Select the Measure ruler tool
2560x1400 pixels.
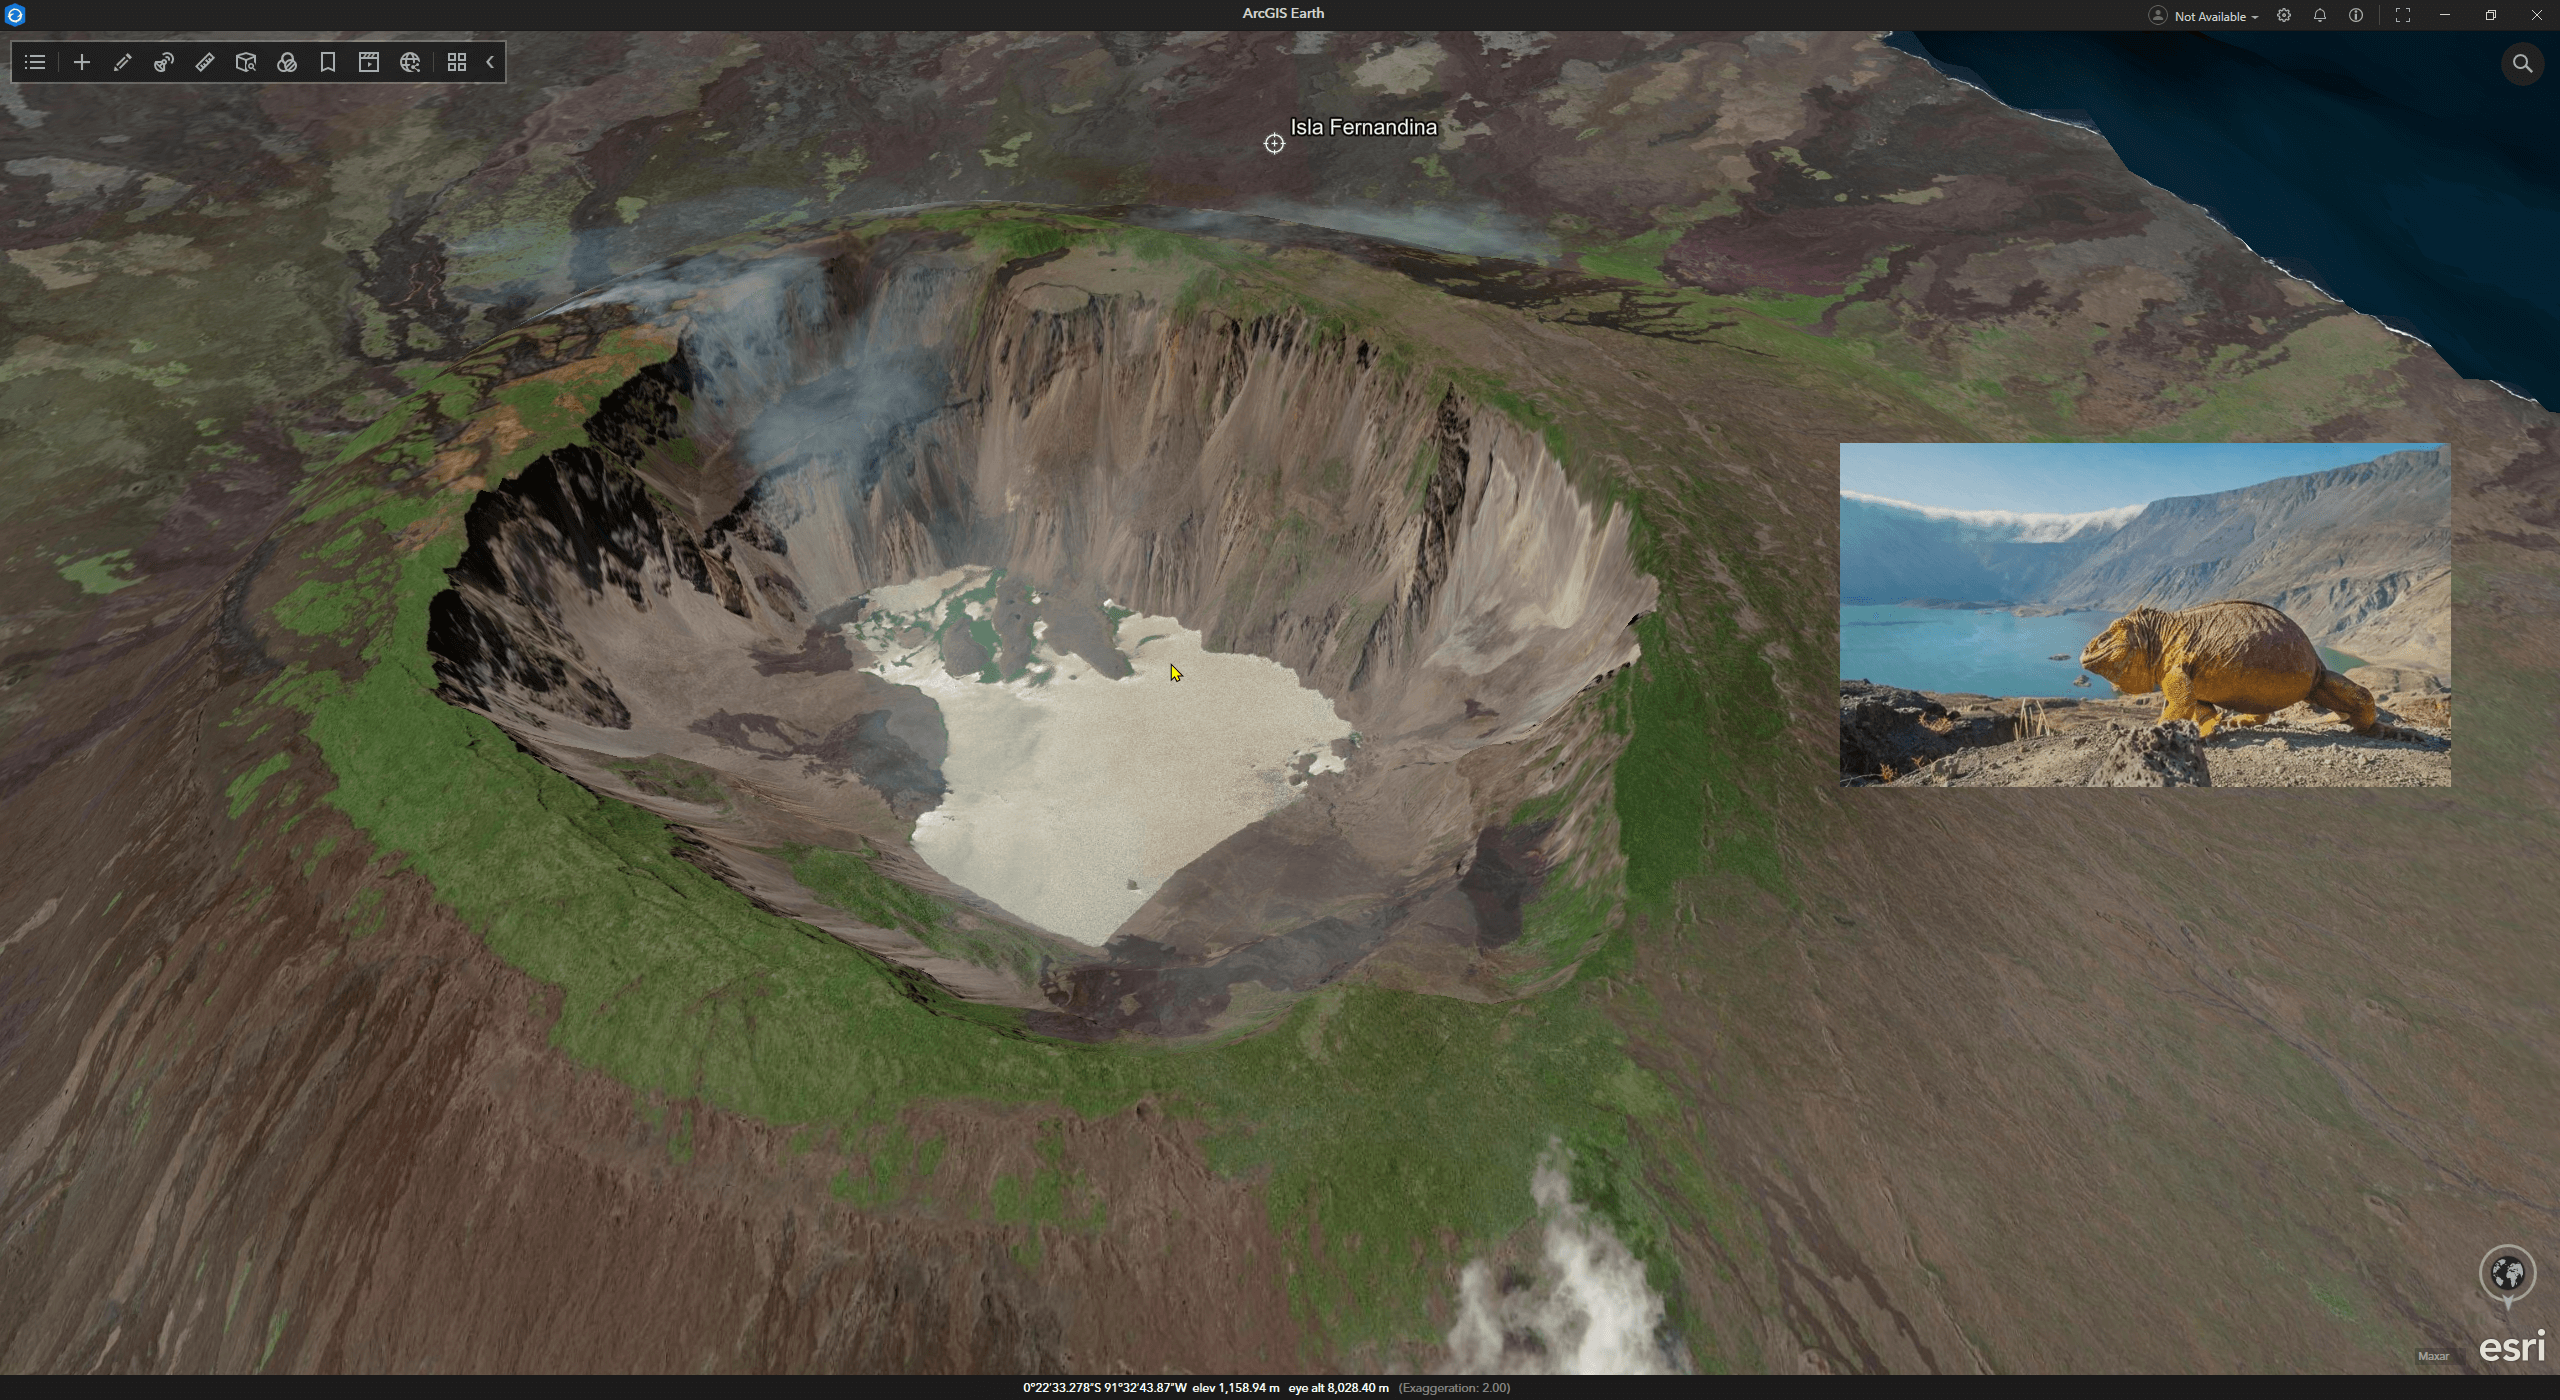click(205, 62)
